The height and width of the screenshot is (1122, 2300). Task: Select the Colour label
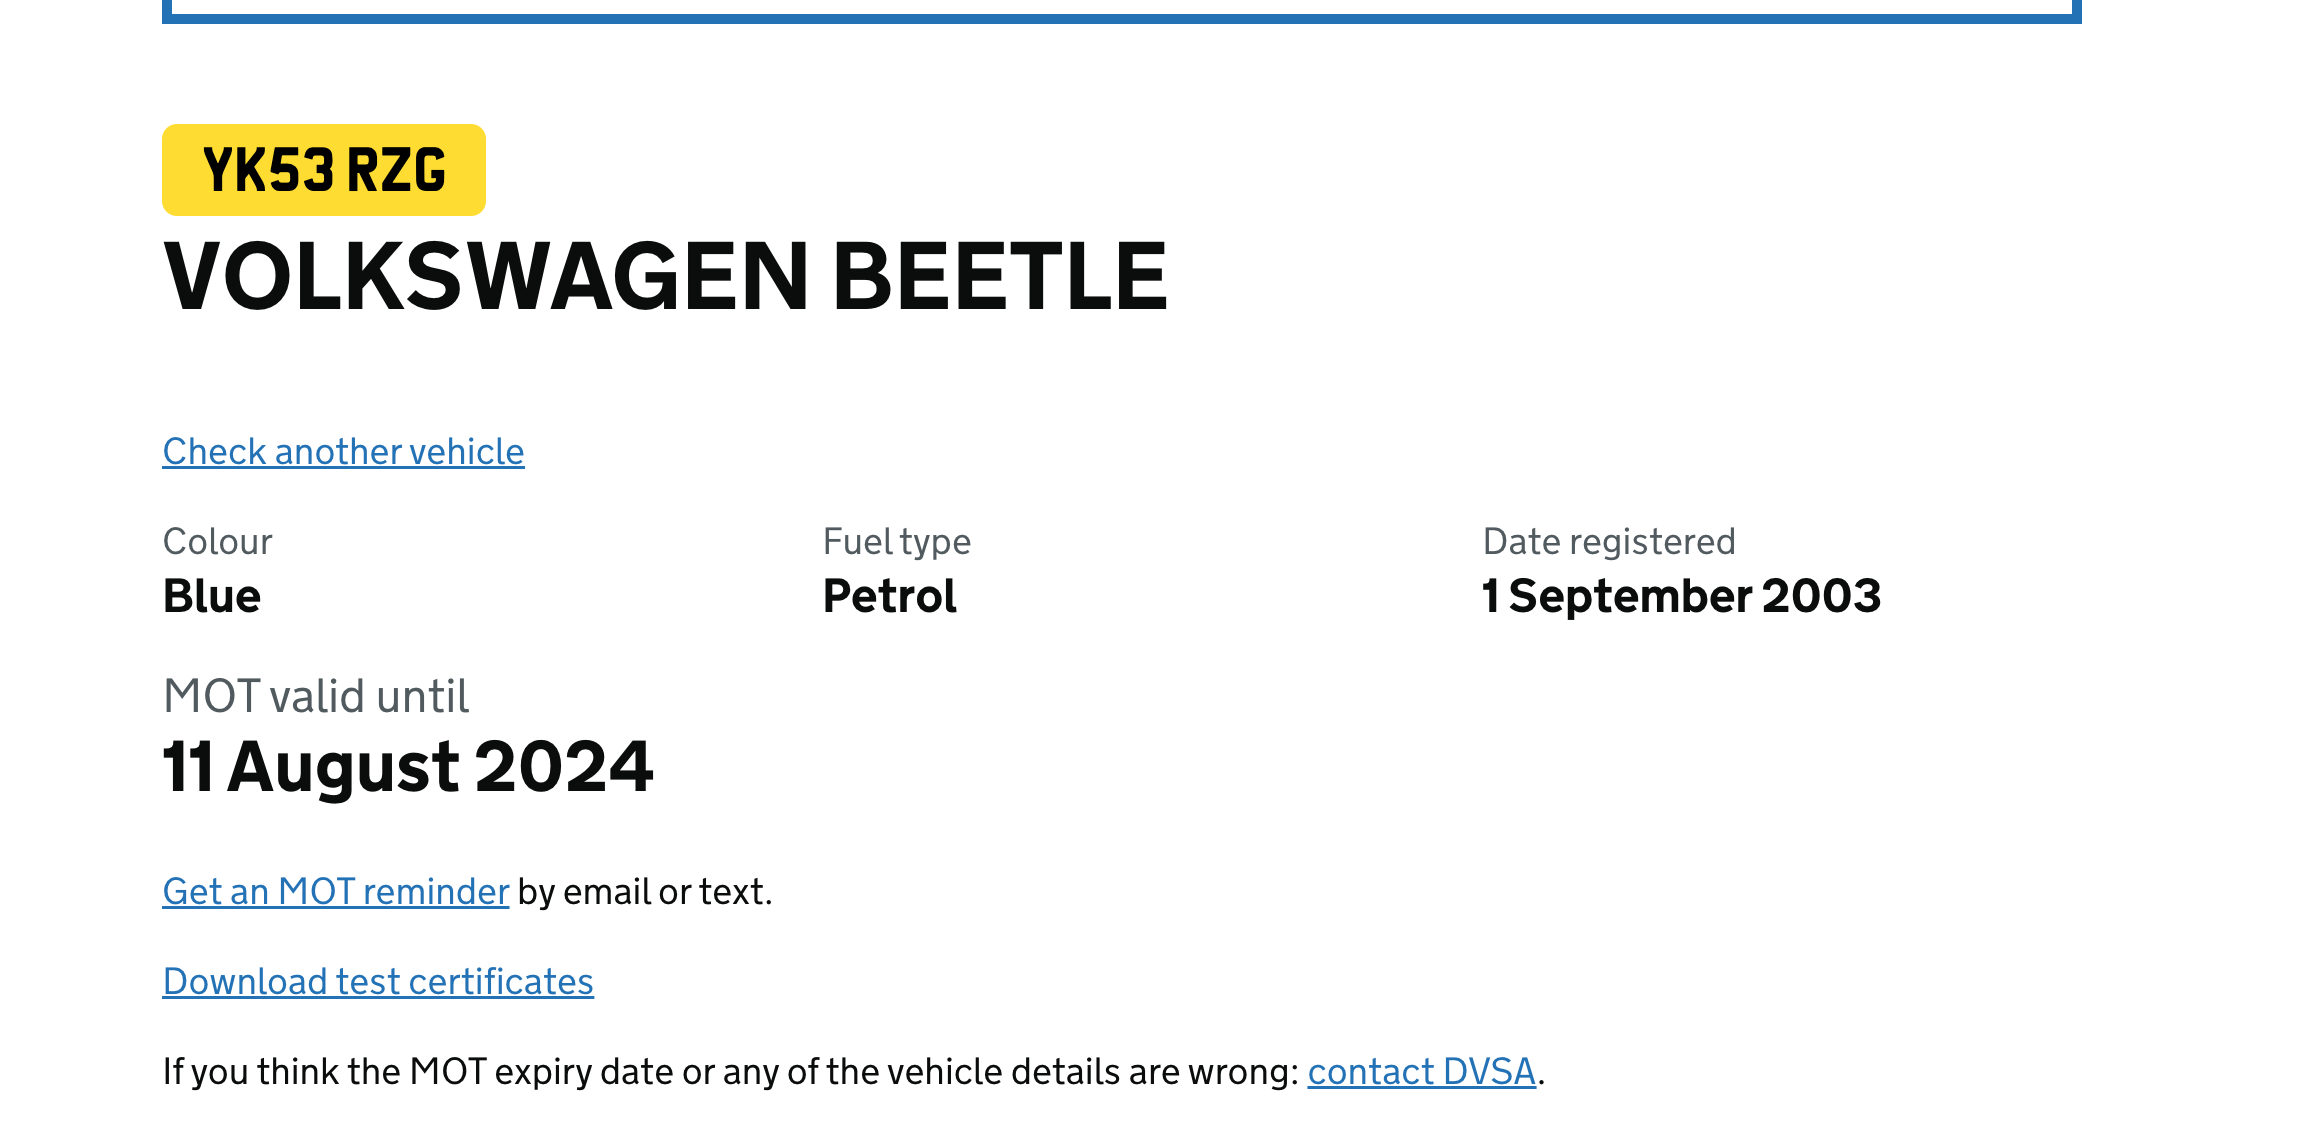(x=217, y=542)
